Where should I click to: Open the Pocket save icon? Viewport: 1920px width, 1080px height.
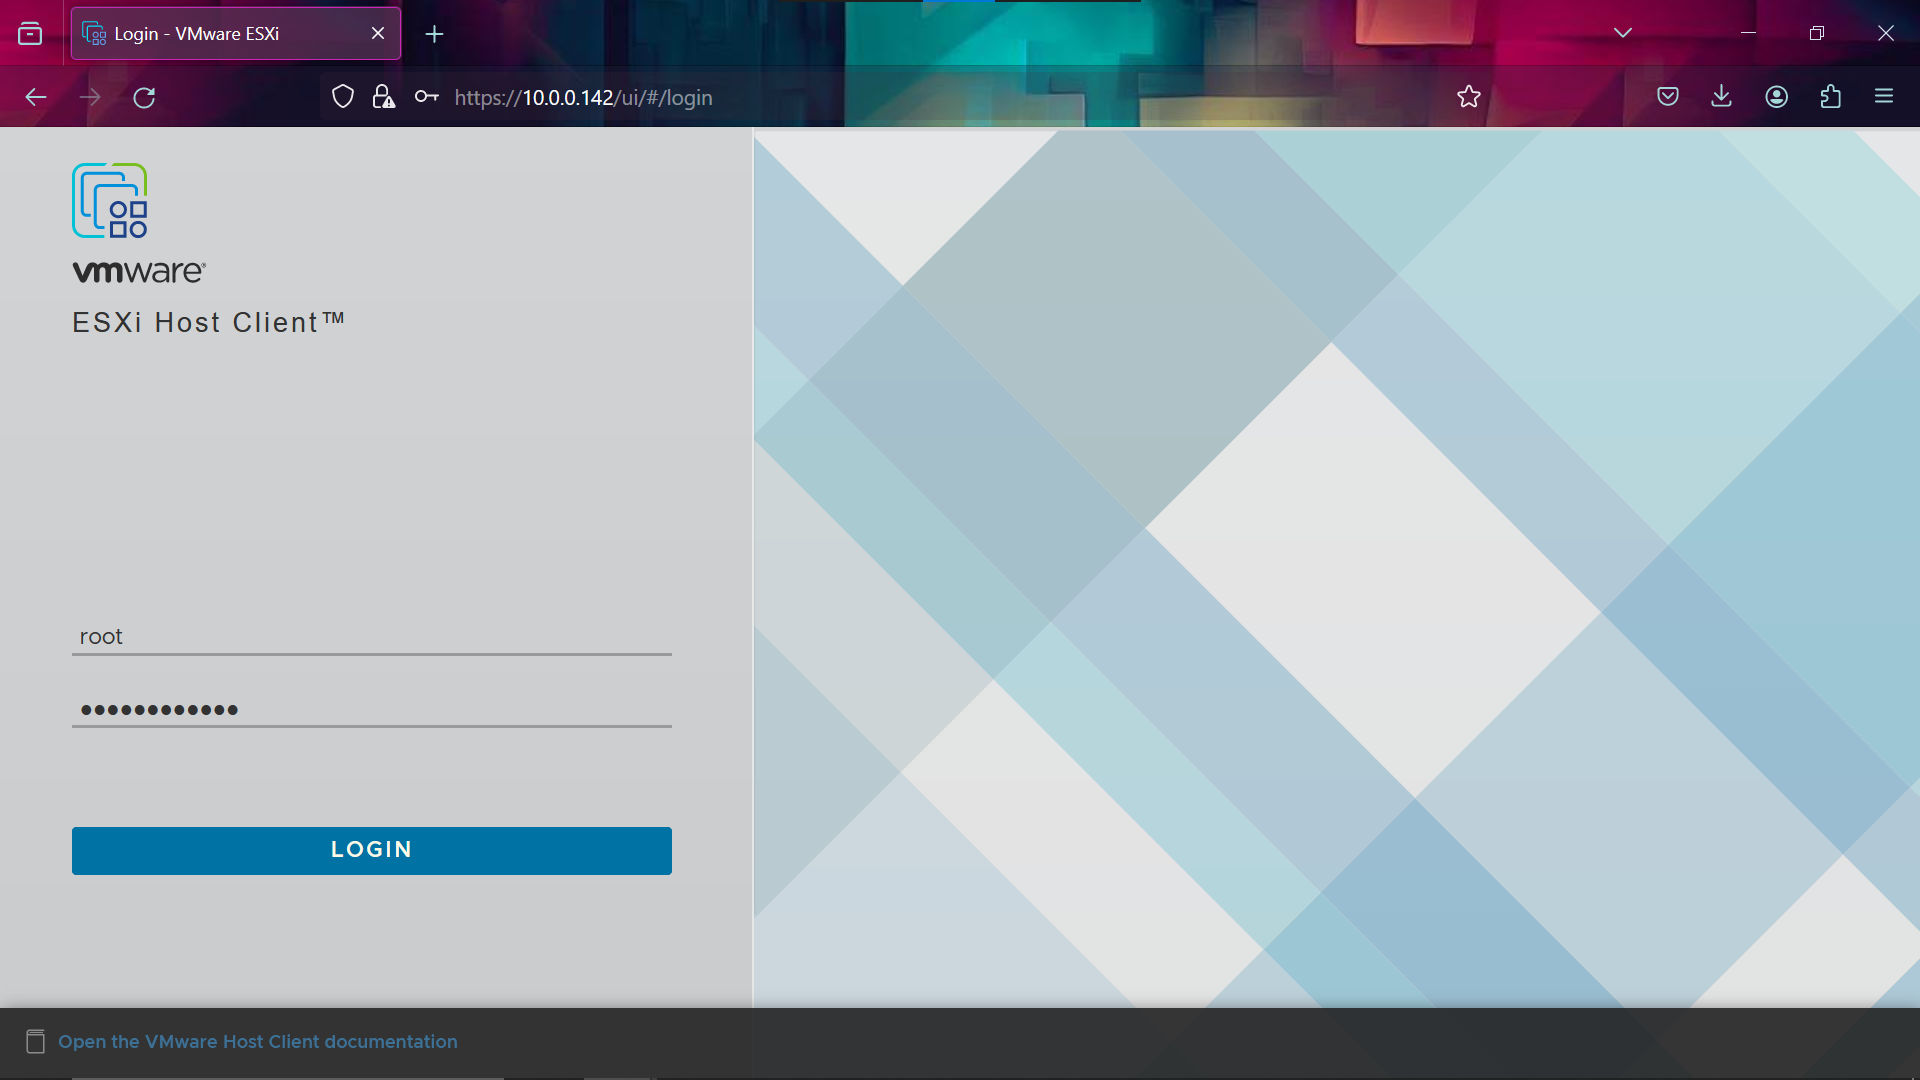click(1667, 97)
